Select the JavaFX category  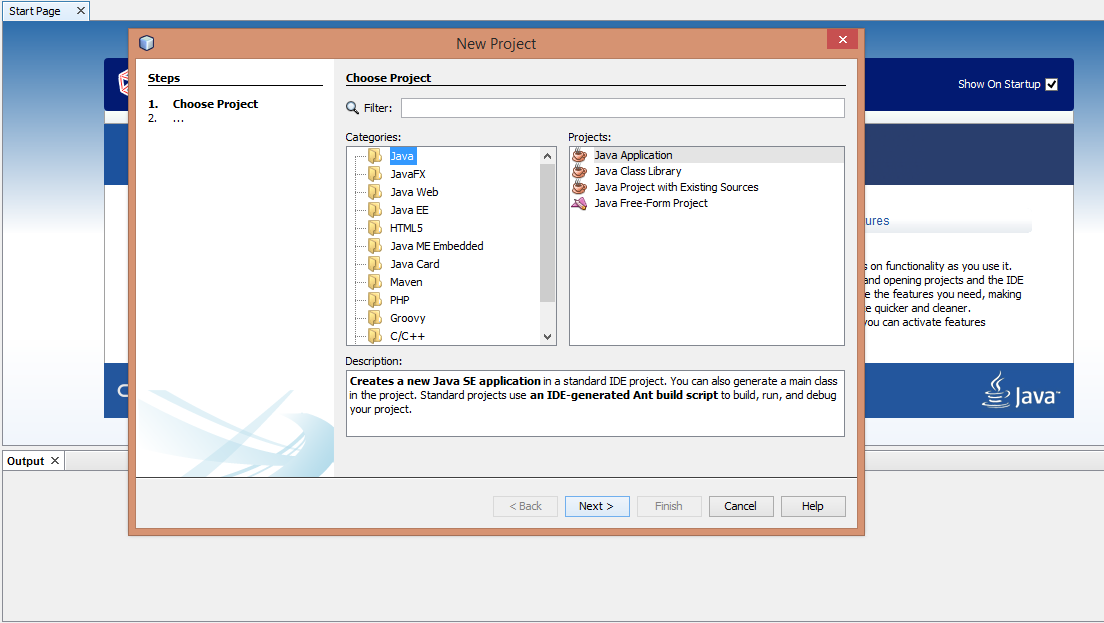point(408,174)
